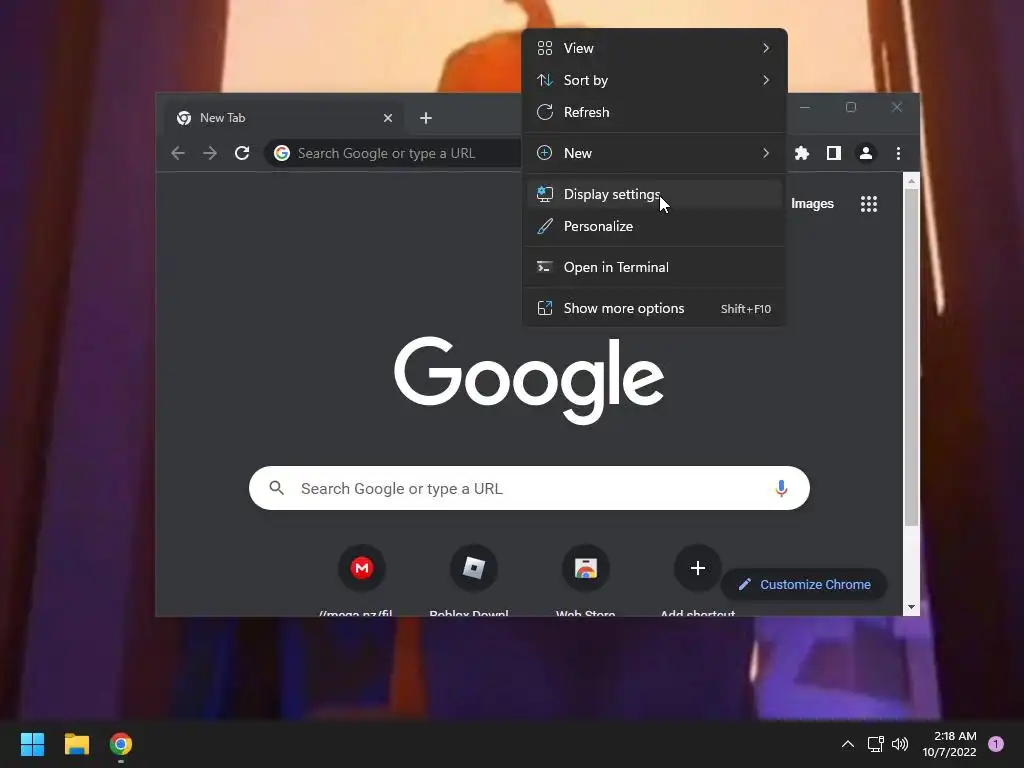1024x768 pixels.
Task: Select Display settings in the context menu
Action: tap(654, 194)
